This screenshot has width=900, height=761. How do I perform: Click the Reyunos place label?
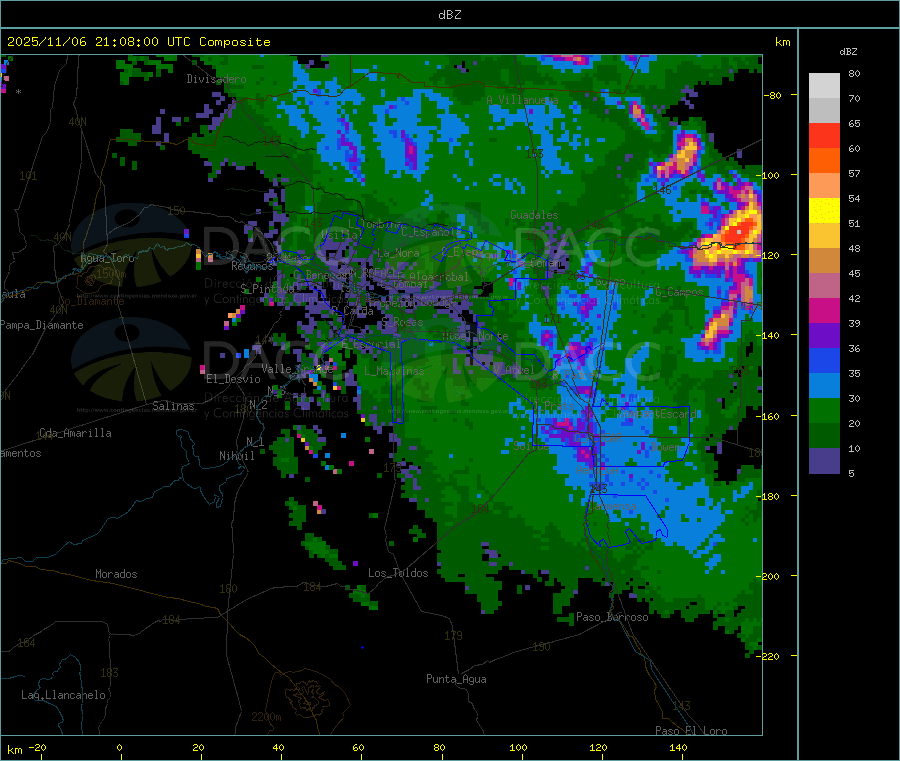coord(253,266)
